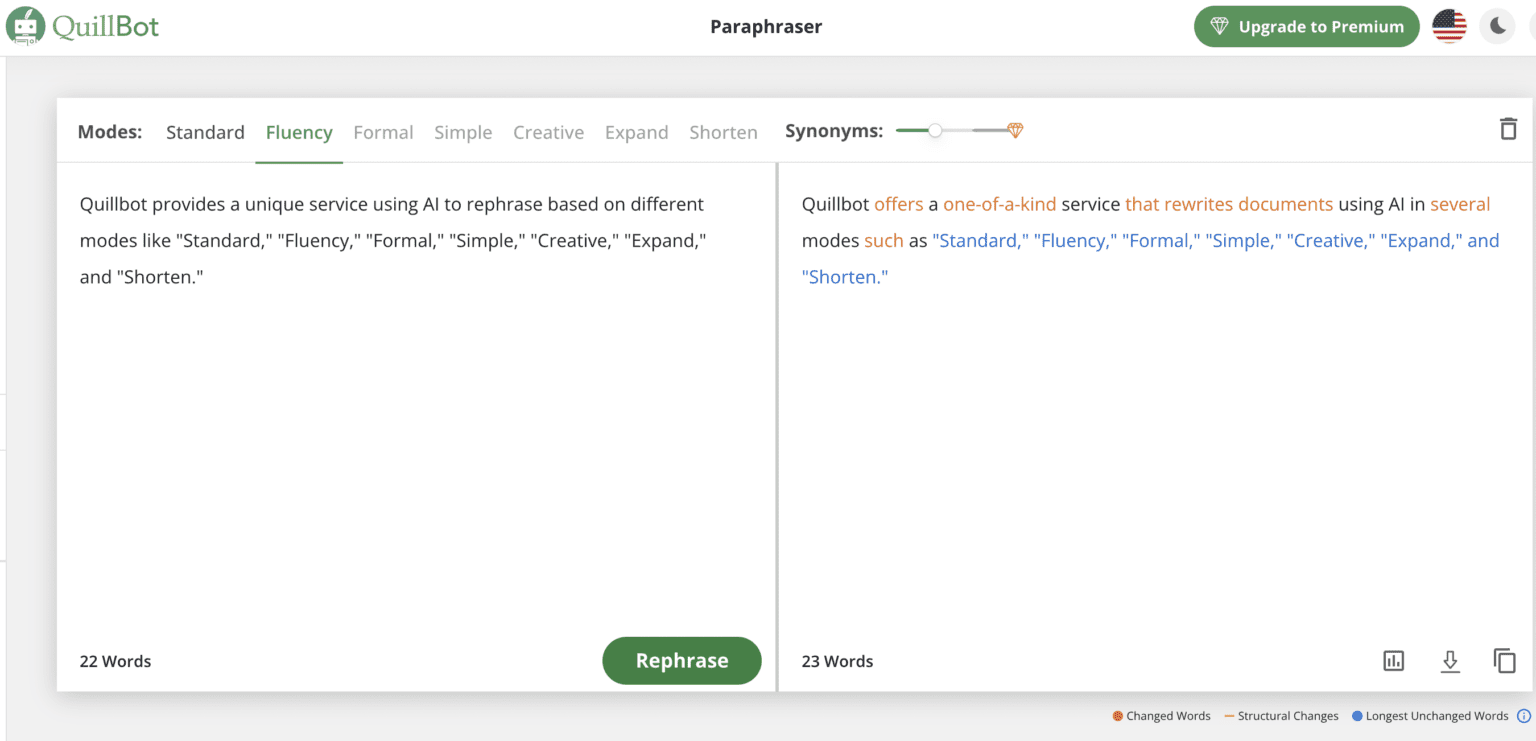Open synonyms for "one-of-a-kind" in output

pyautogui.click(x=999, y=204)
